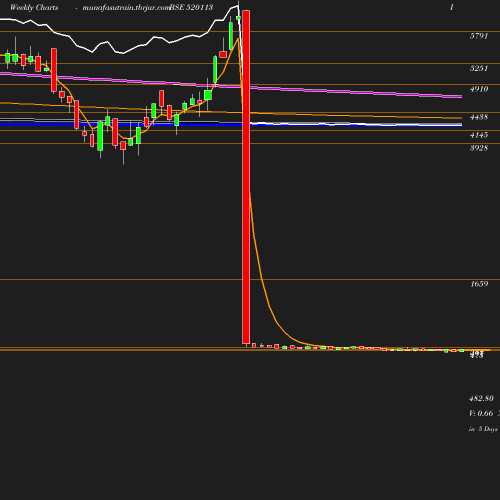This screenshot has height=500, width=500.
Task: Click the 4438 price level label
Action: tap(479, 117)
